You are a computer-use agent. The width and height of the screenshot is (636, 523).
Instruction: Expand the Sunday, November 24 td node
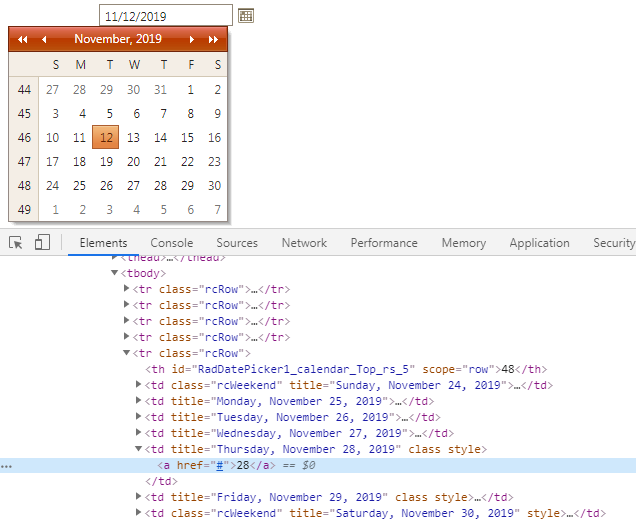[x=138, y=384]
